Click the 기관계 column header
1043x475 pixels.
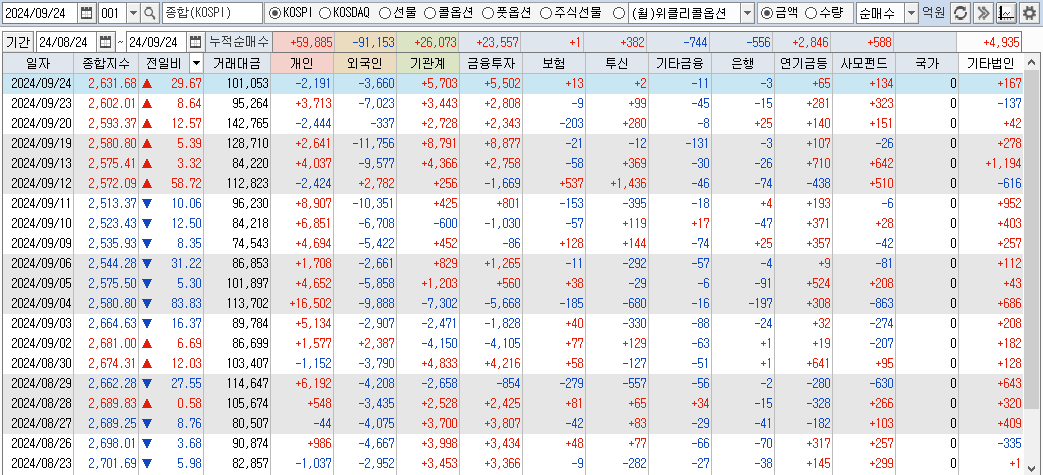pyautogui.click(x=428, y=64)
